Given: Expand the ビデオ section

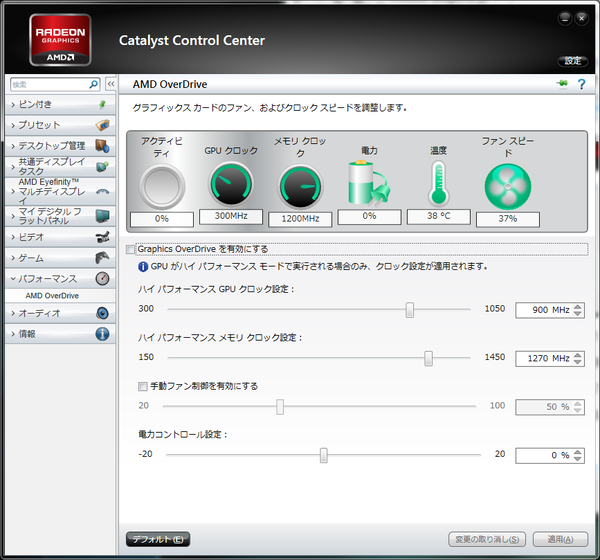Looking at the screenshot, I should [13, 237].
